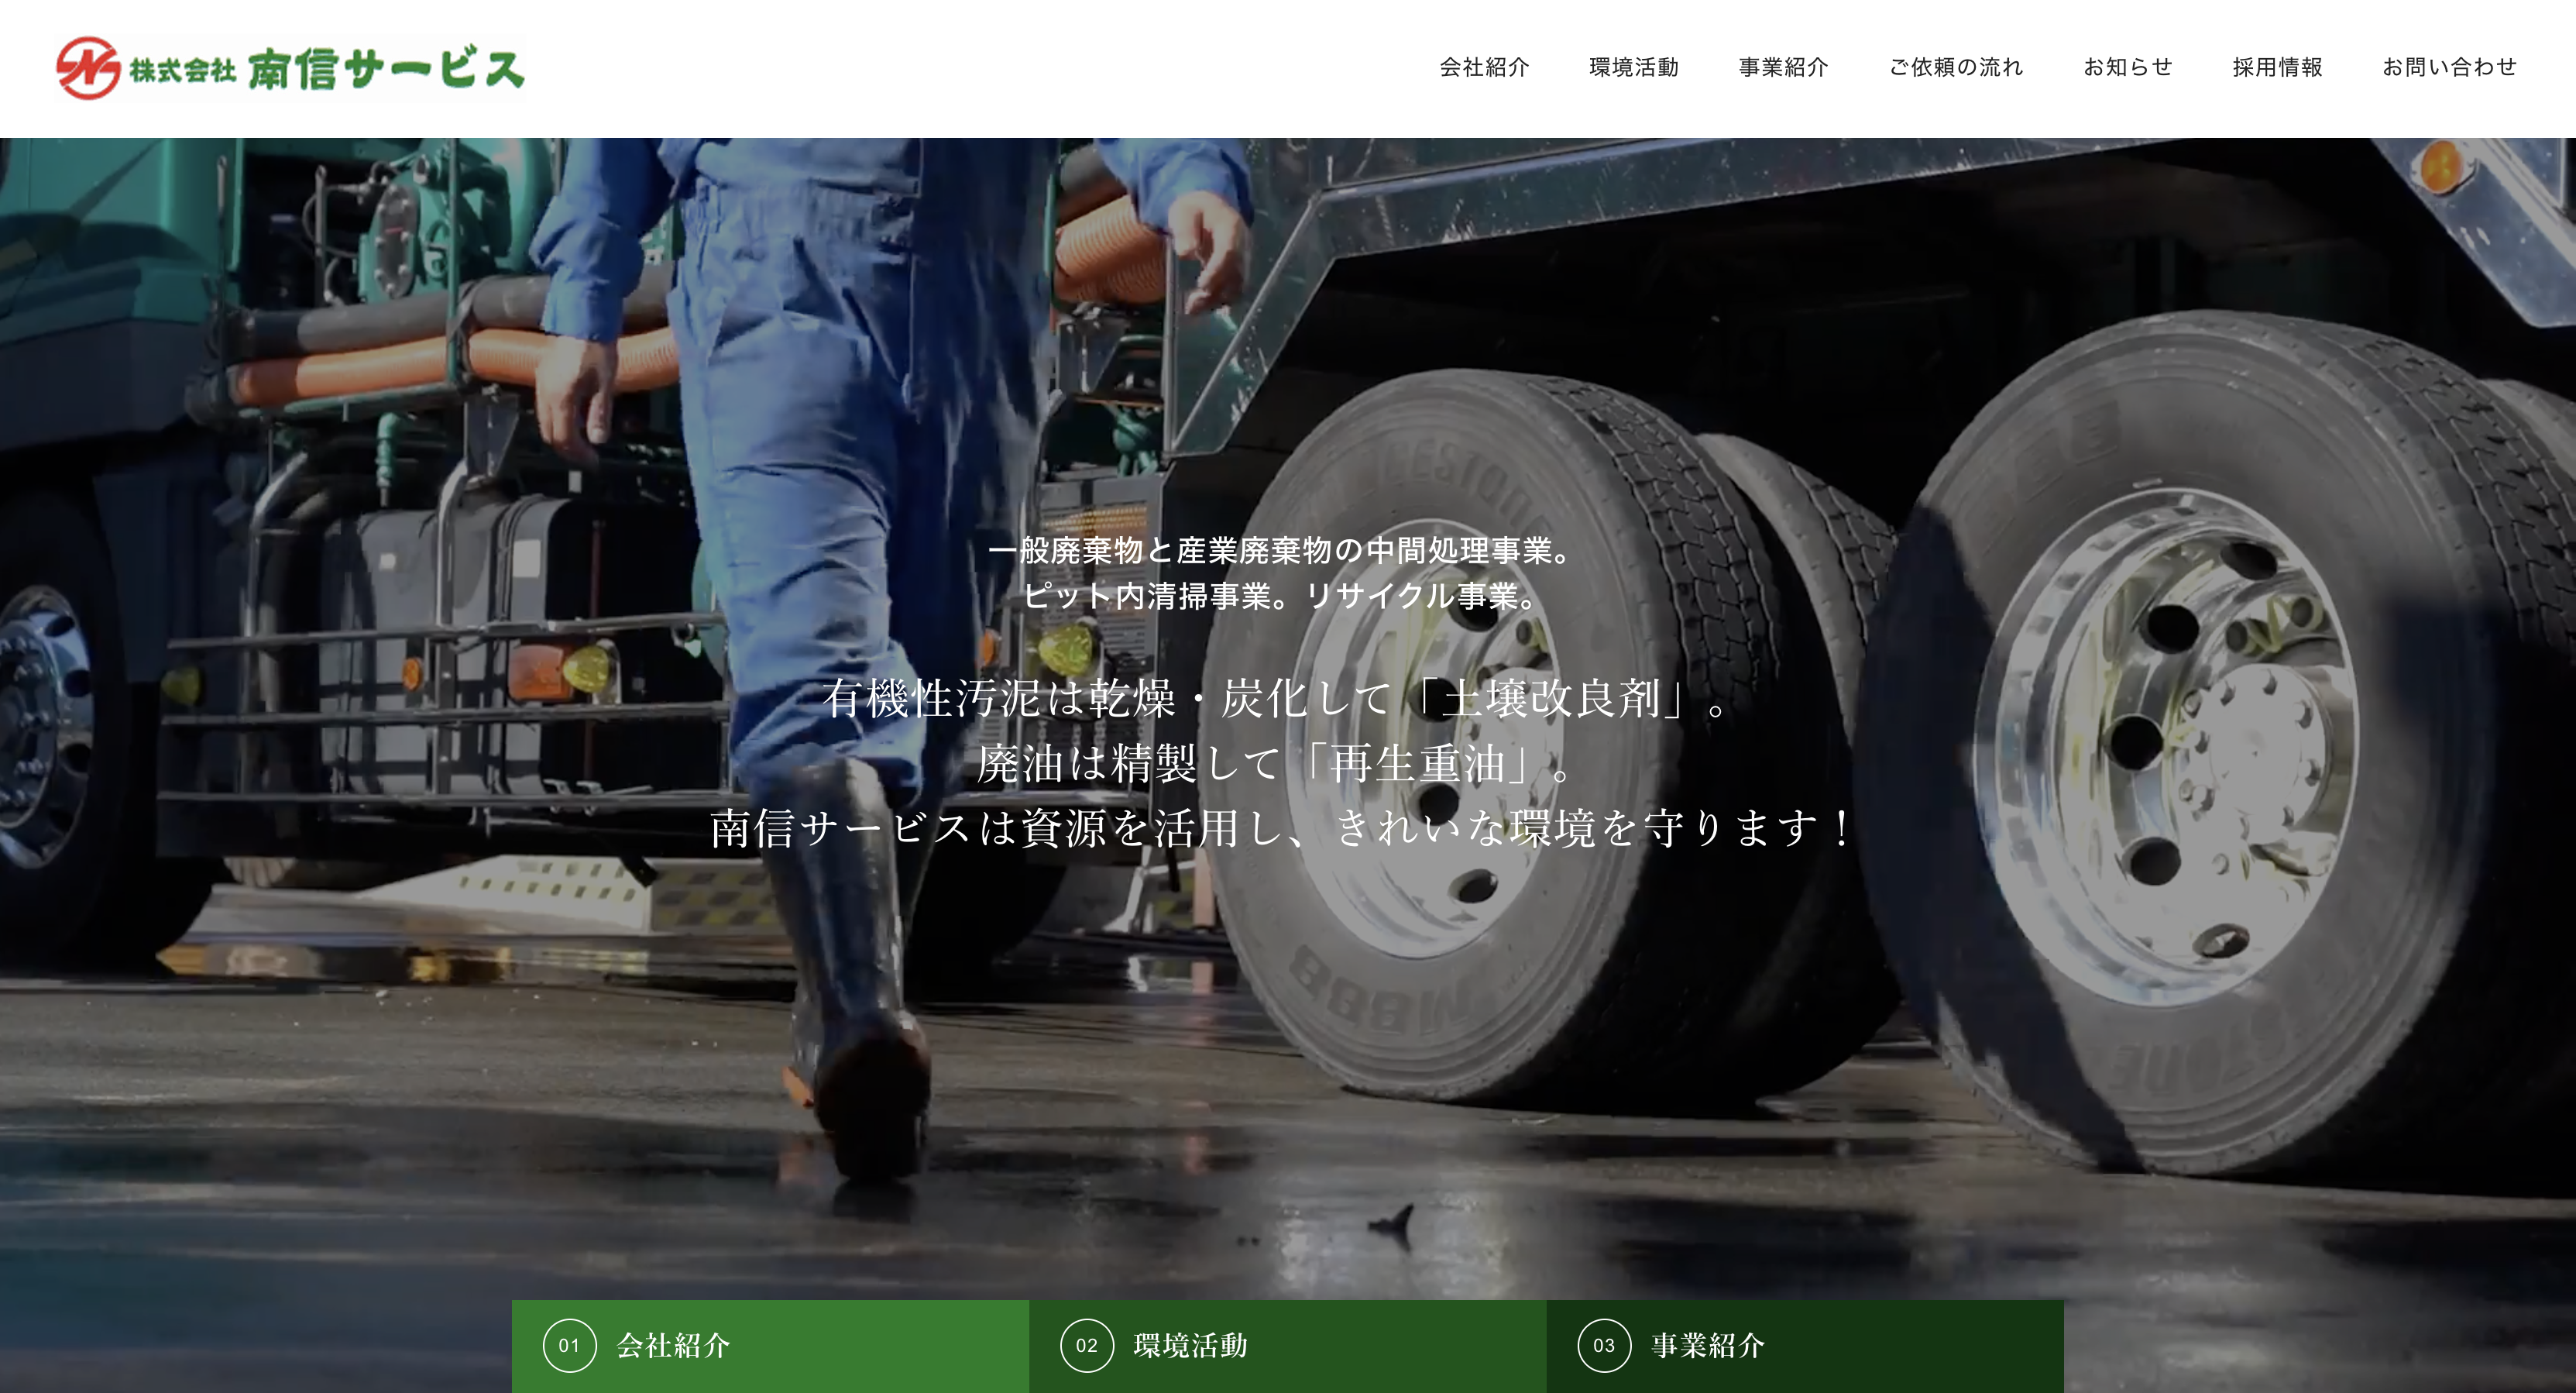Click the circled 02 number icon
Image resolution: width=2576 pixels, height=1393 pixels.
[1087, 1345]
